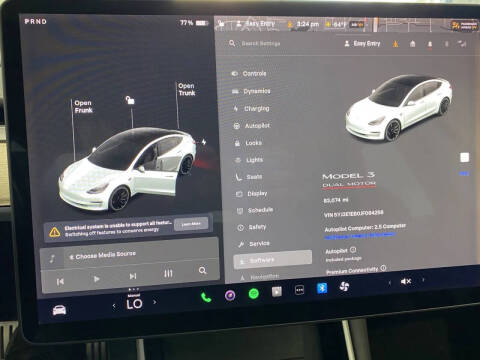
Task: Open the Bluetooth app
Action: tap(322, 288)
